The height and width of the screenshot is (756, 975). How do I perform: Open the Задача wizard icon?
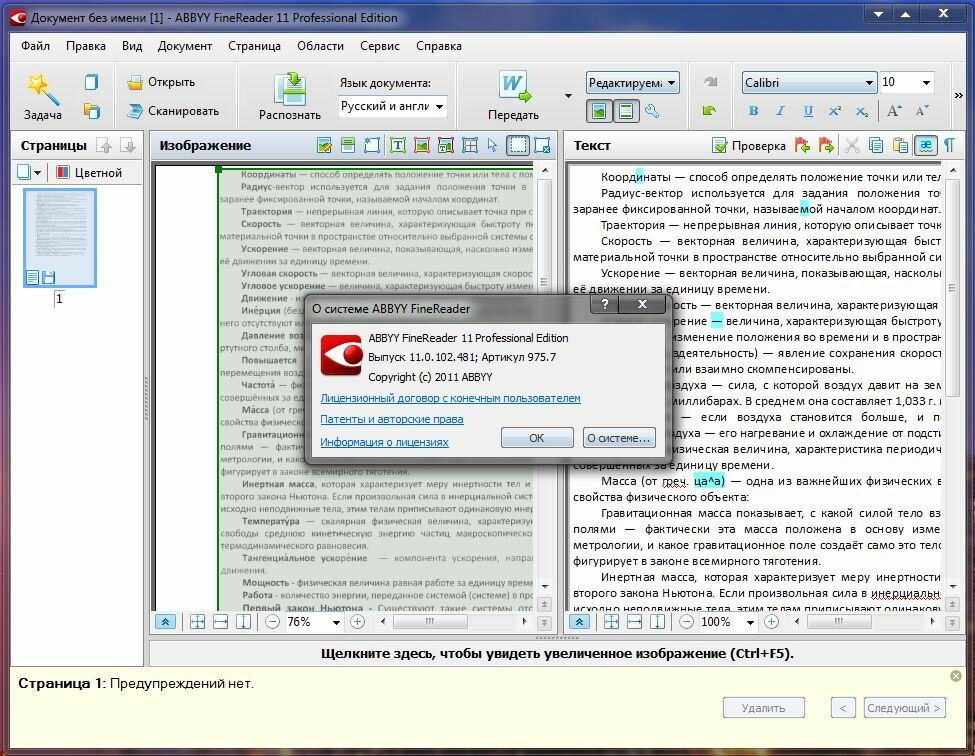42,90
